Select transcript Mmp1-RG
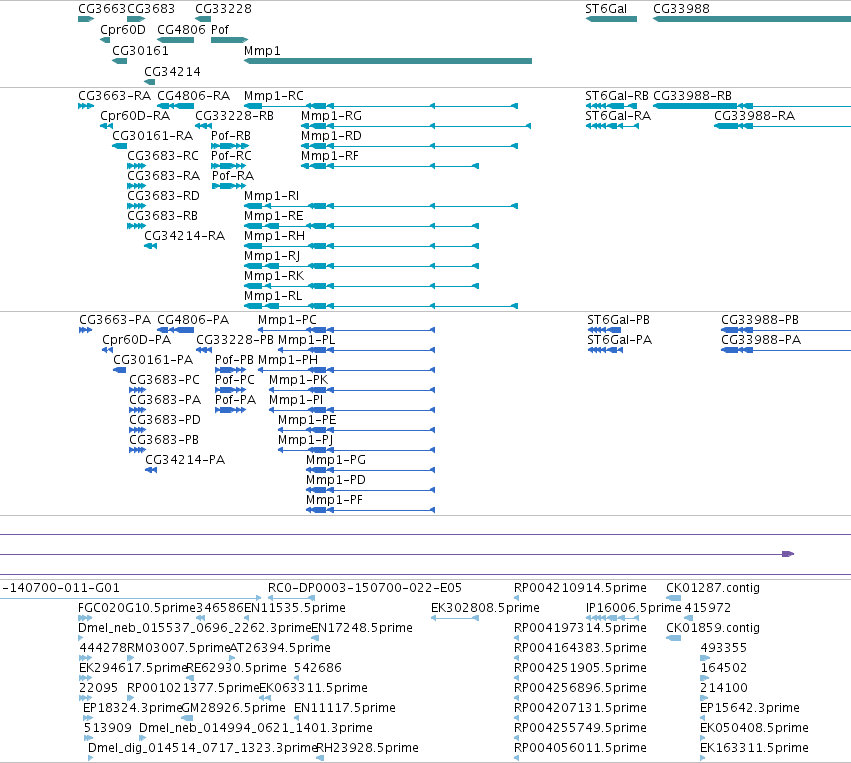Viewport: 851px width, 763px height. pyautogui.click(x=416, y=126)
